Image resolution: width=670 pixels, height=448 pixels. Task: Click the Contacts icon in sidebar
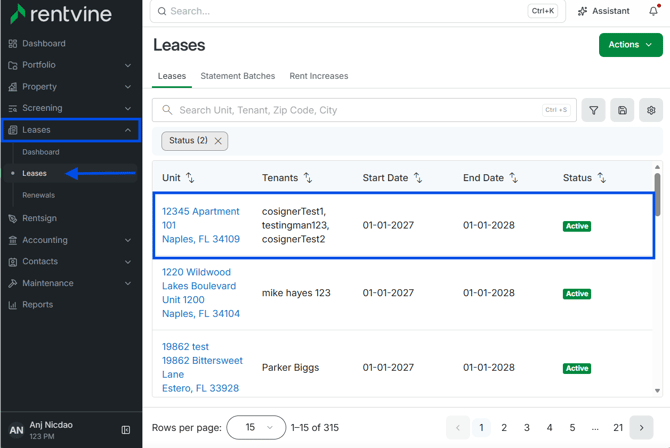tap(13, 262)
